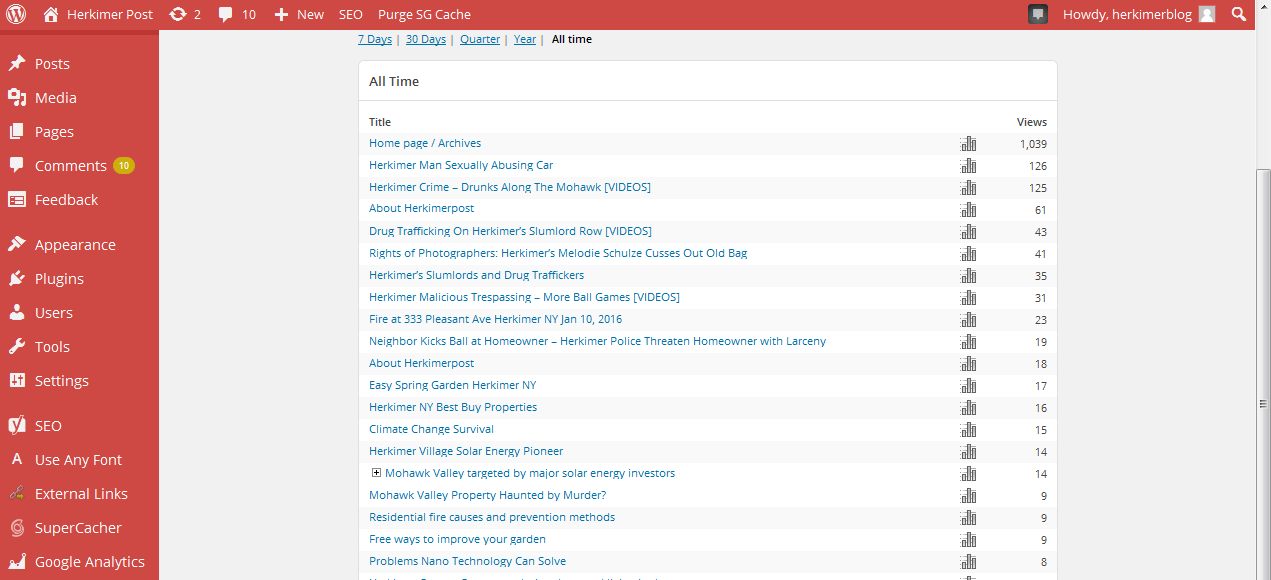Screen dimensions: 1271x580
Task: Open Free ways to improve your garden post
Action: [457, 539]
